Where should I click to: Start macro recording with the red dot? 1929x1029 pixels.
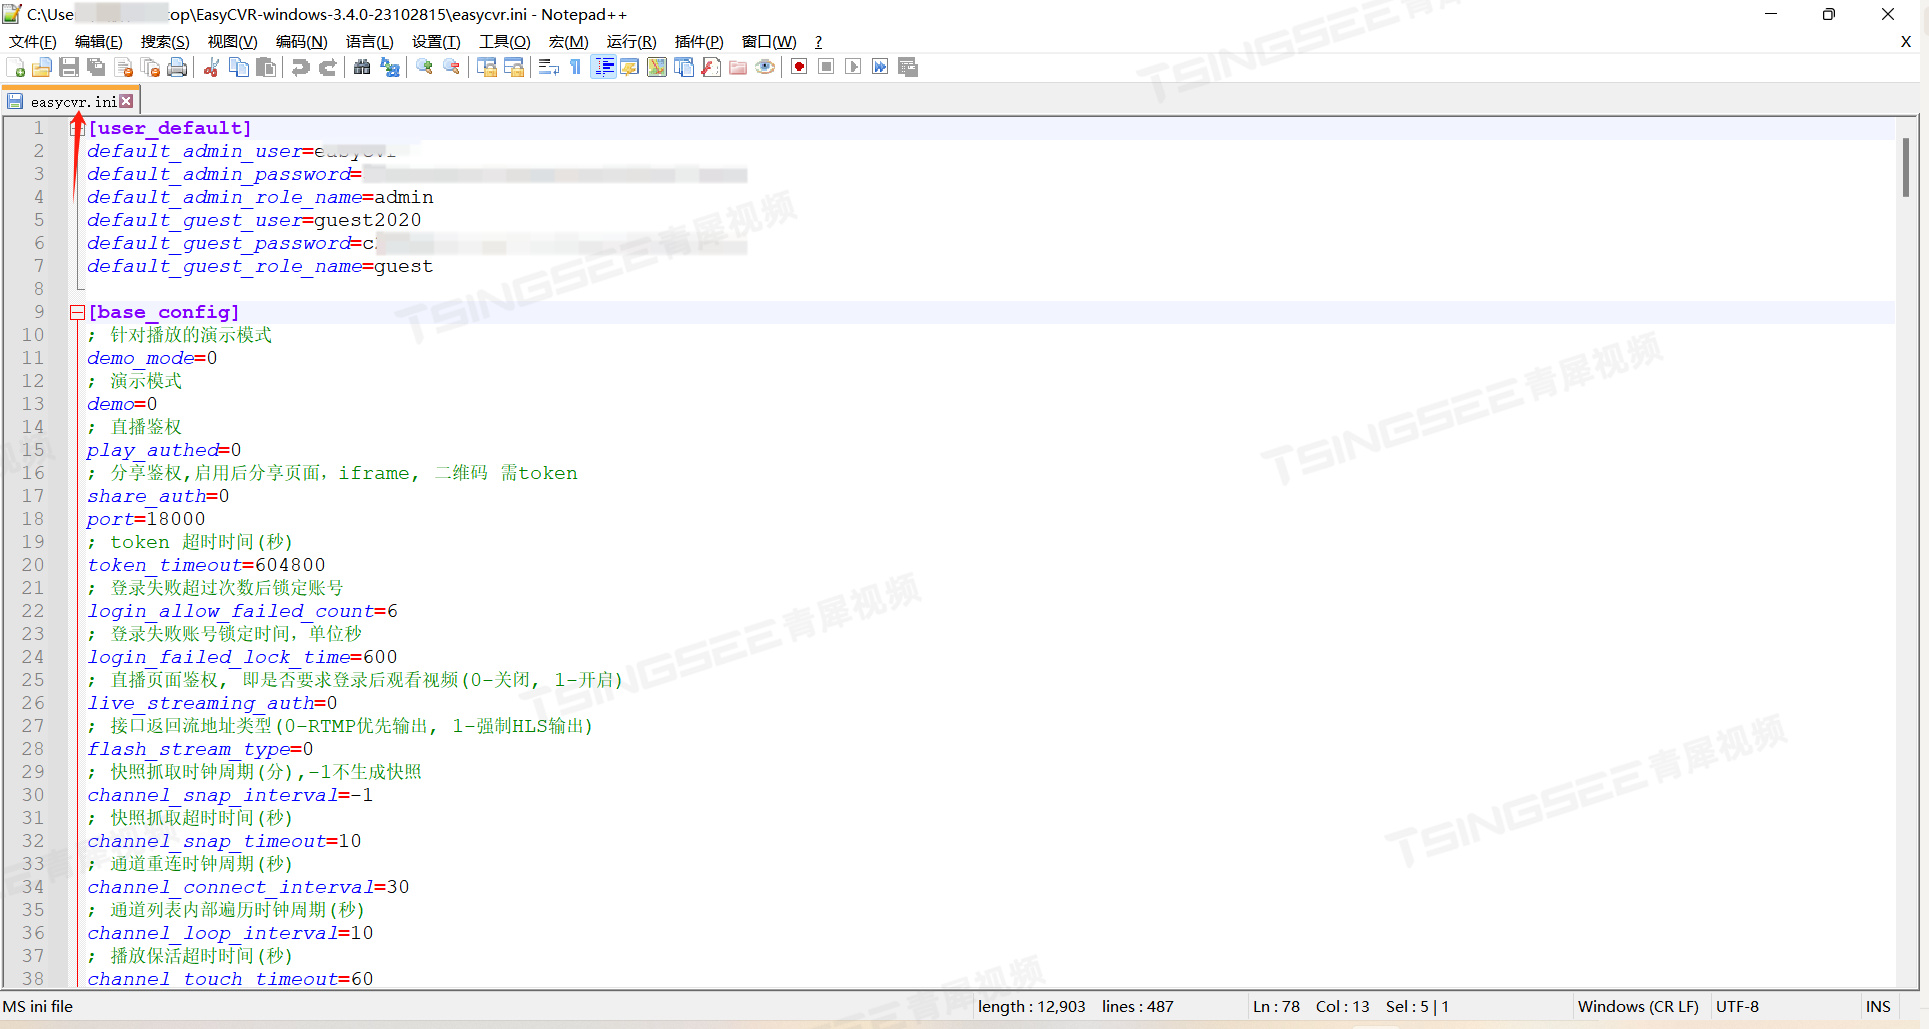click(x=799, y=67)
